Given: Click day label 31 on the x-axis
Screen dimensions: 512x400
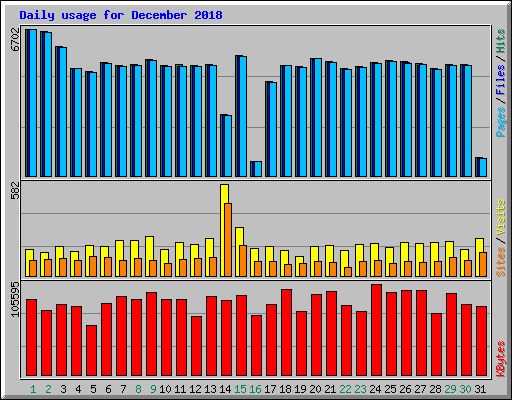Looking at the screenshot, I should pyautogui.click(x=480, y=389).
